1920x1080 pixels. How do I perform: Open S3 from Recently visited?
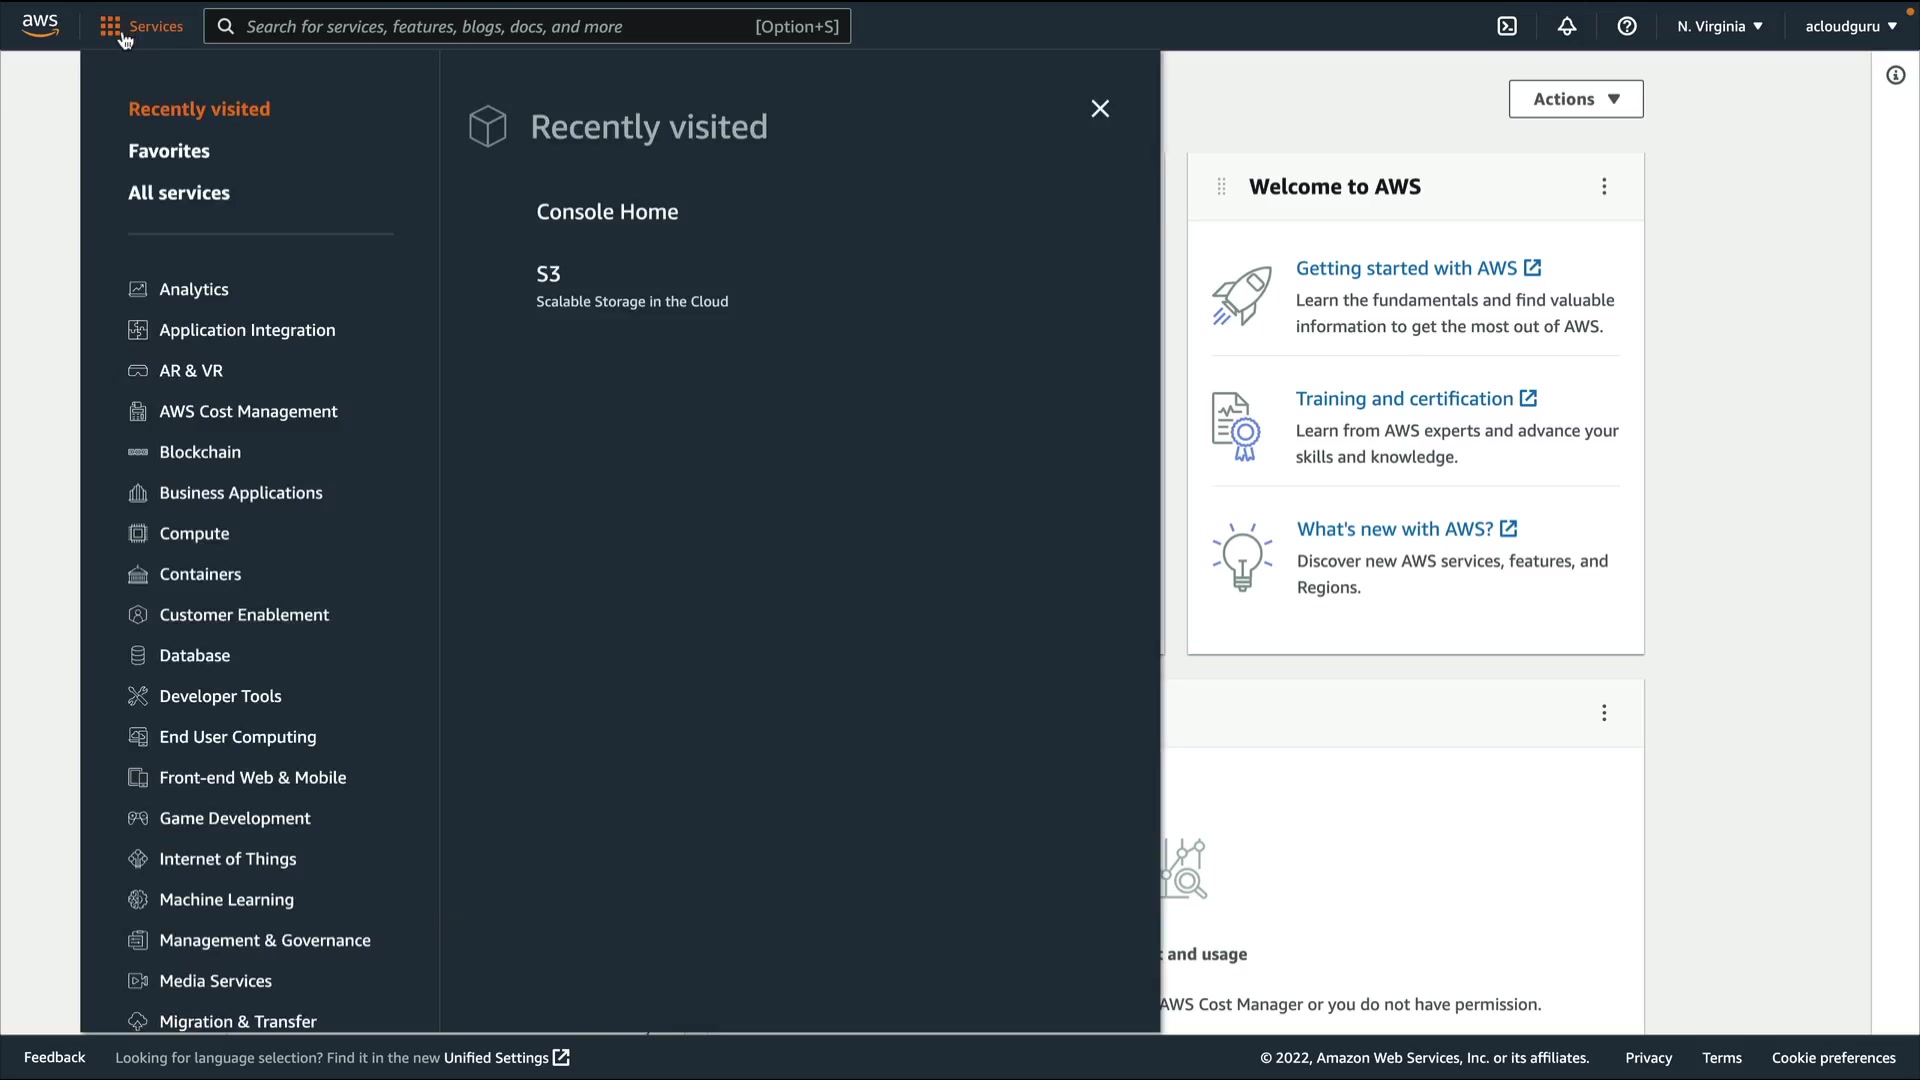point(548,274)
